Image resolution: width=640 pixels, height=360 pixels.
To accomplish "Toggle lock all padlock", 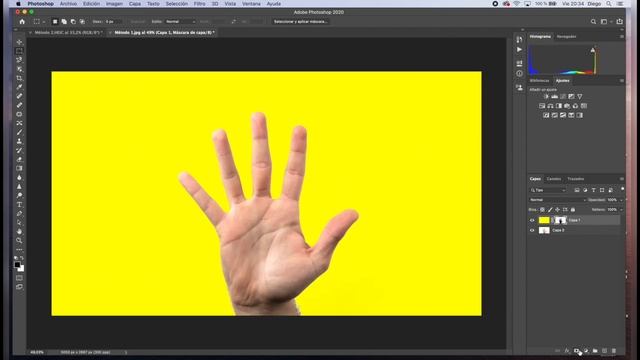I will (x=573, y=210).
